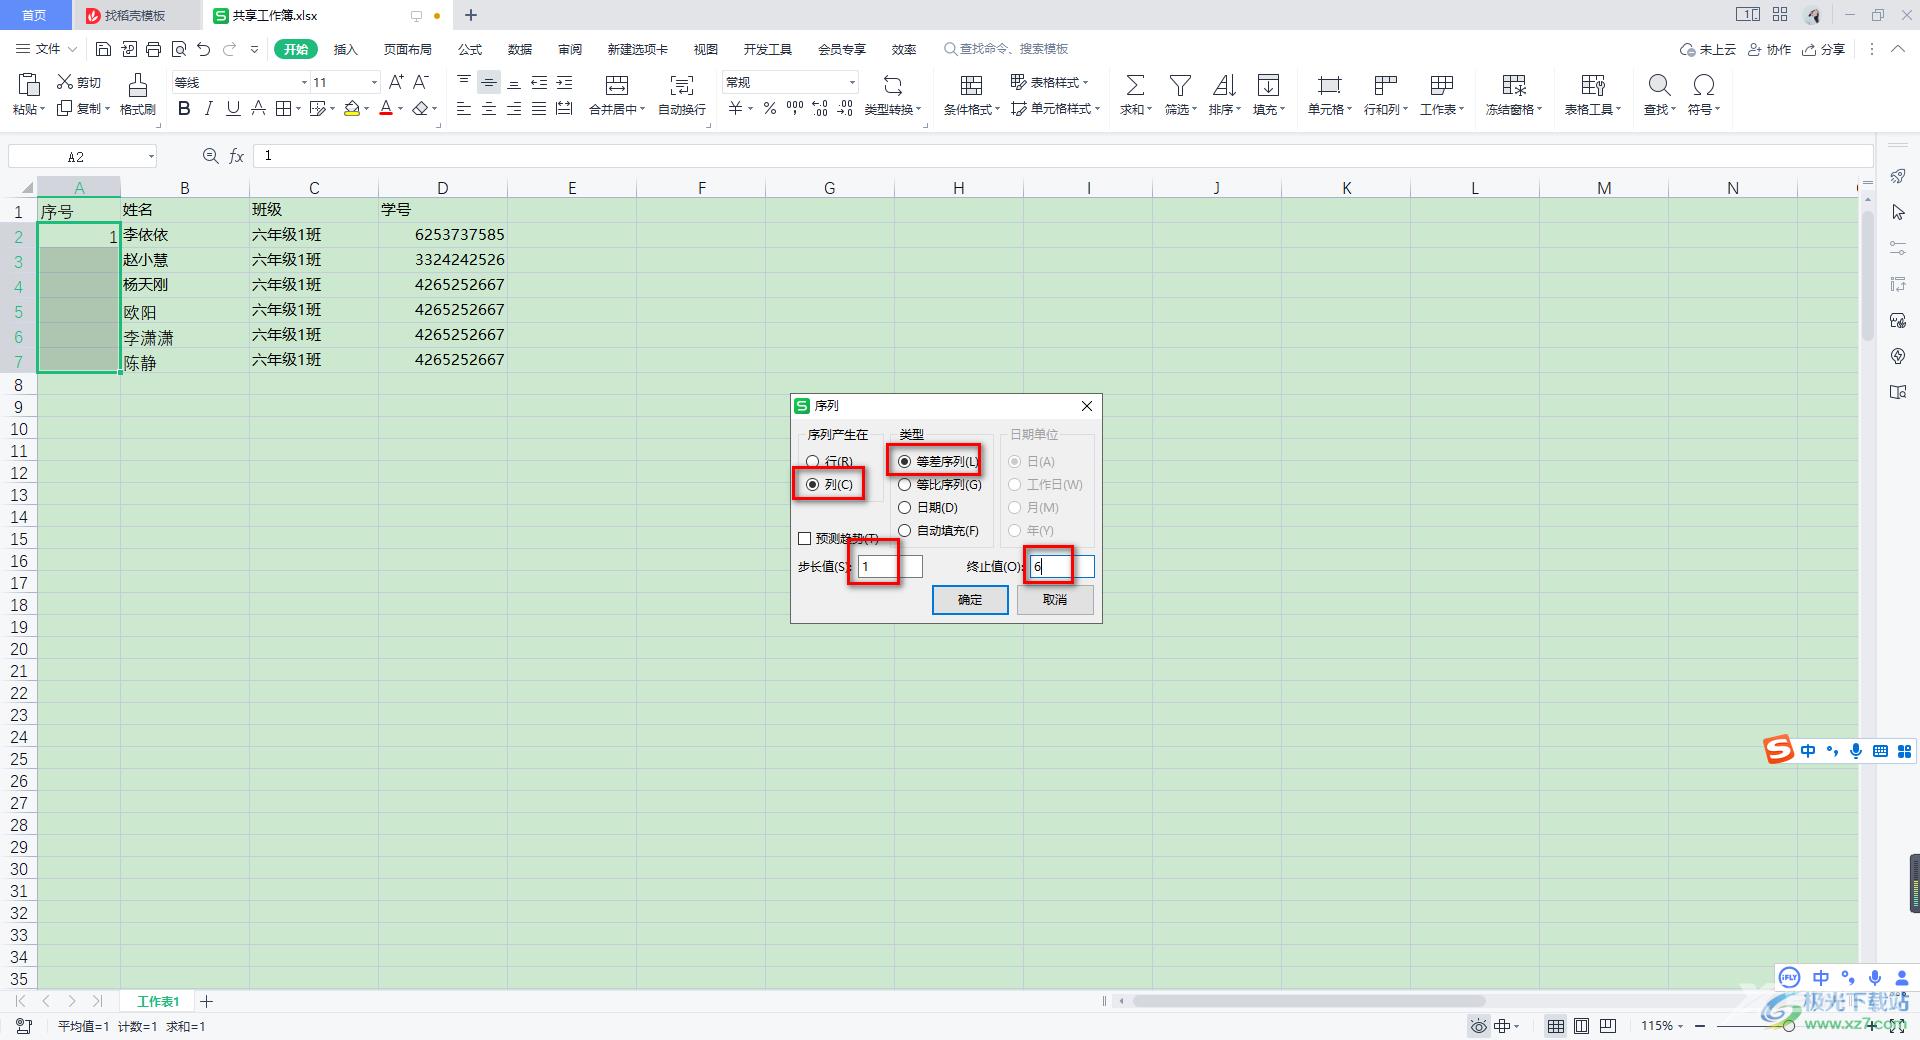Open the font size dropdown

click(375, 82)
